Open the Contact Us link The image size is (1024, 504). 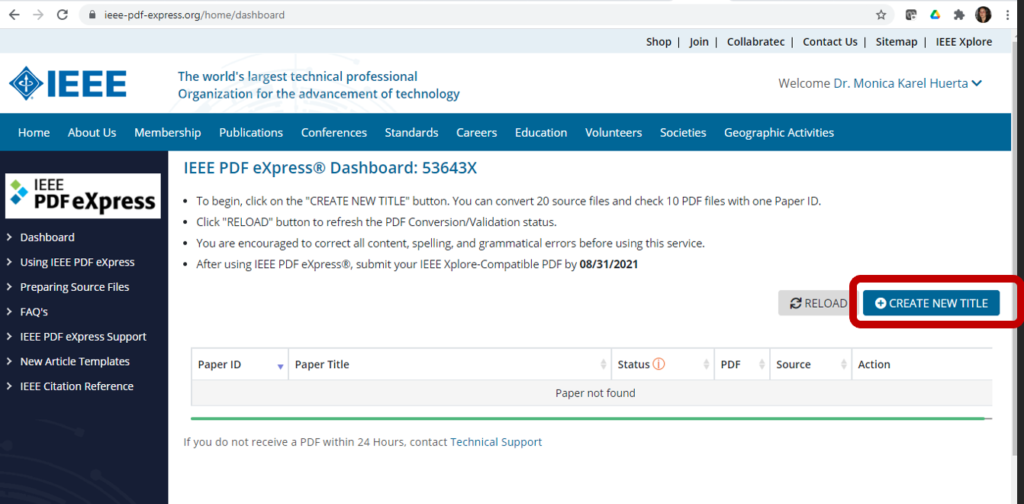coord(830,42)
